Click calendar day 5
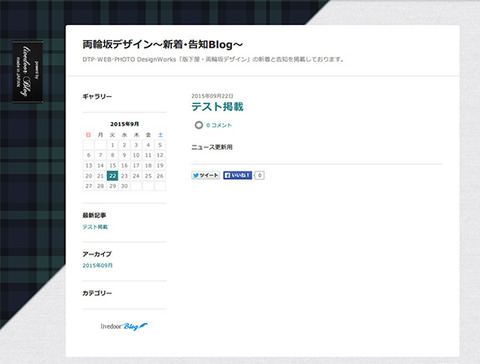Image resolution: width=480 pixels, height=364 pixels. (x=160, y=145)
